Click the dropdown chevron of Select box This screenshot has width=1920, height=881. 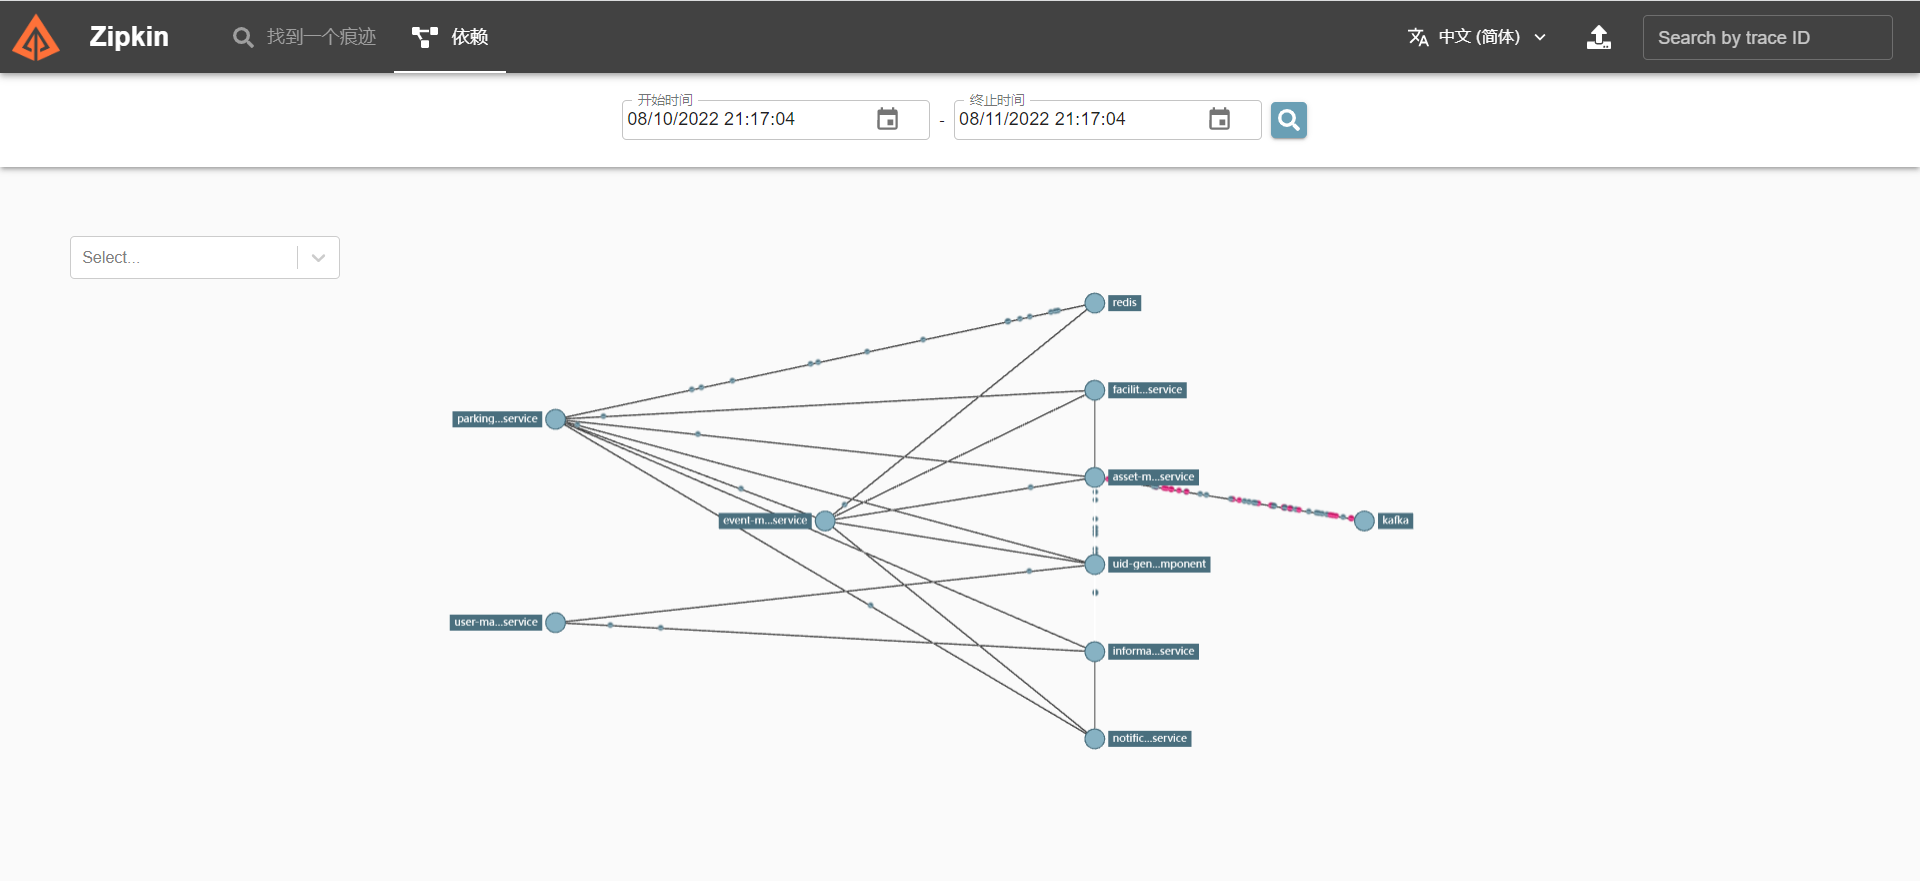pos(318,258)
